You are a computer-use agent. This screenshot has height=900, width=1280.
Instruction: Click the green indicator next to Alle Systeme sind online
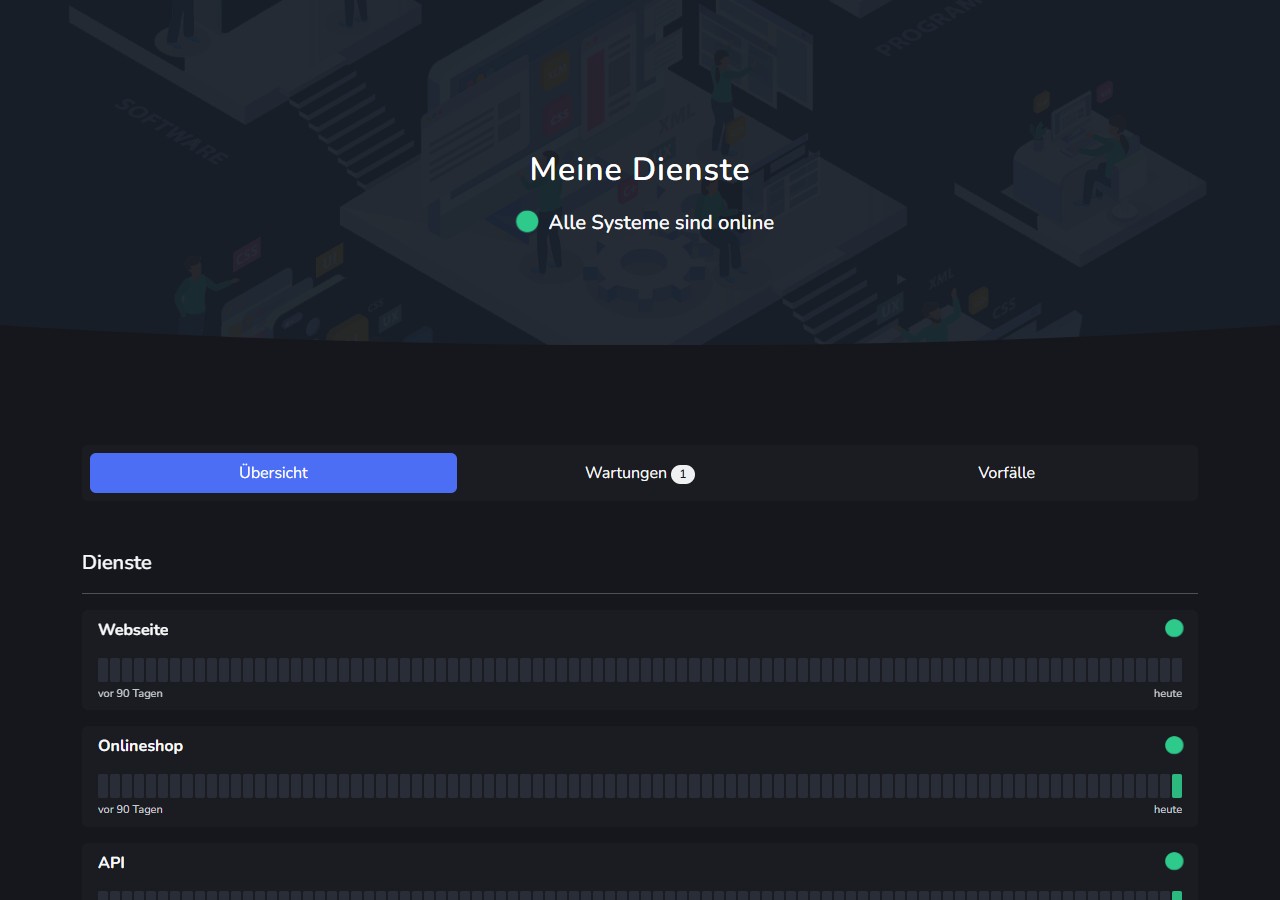pos(527,222)
